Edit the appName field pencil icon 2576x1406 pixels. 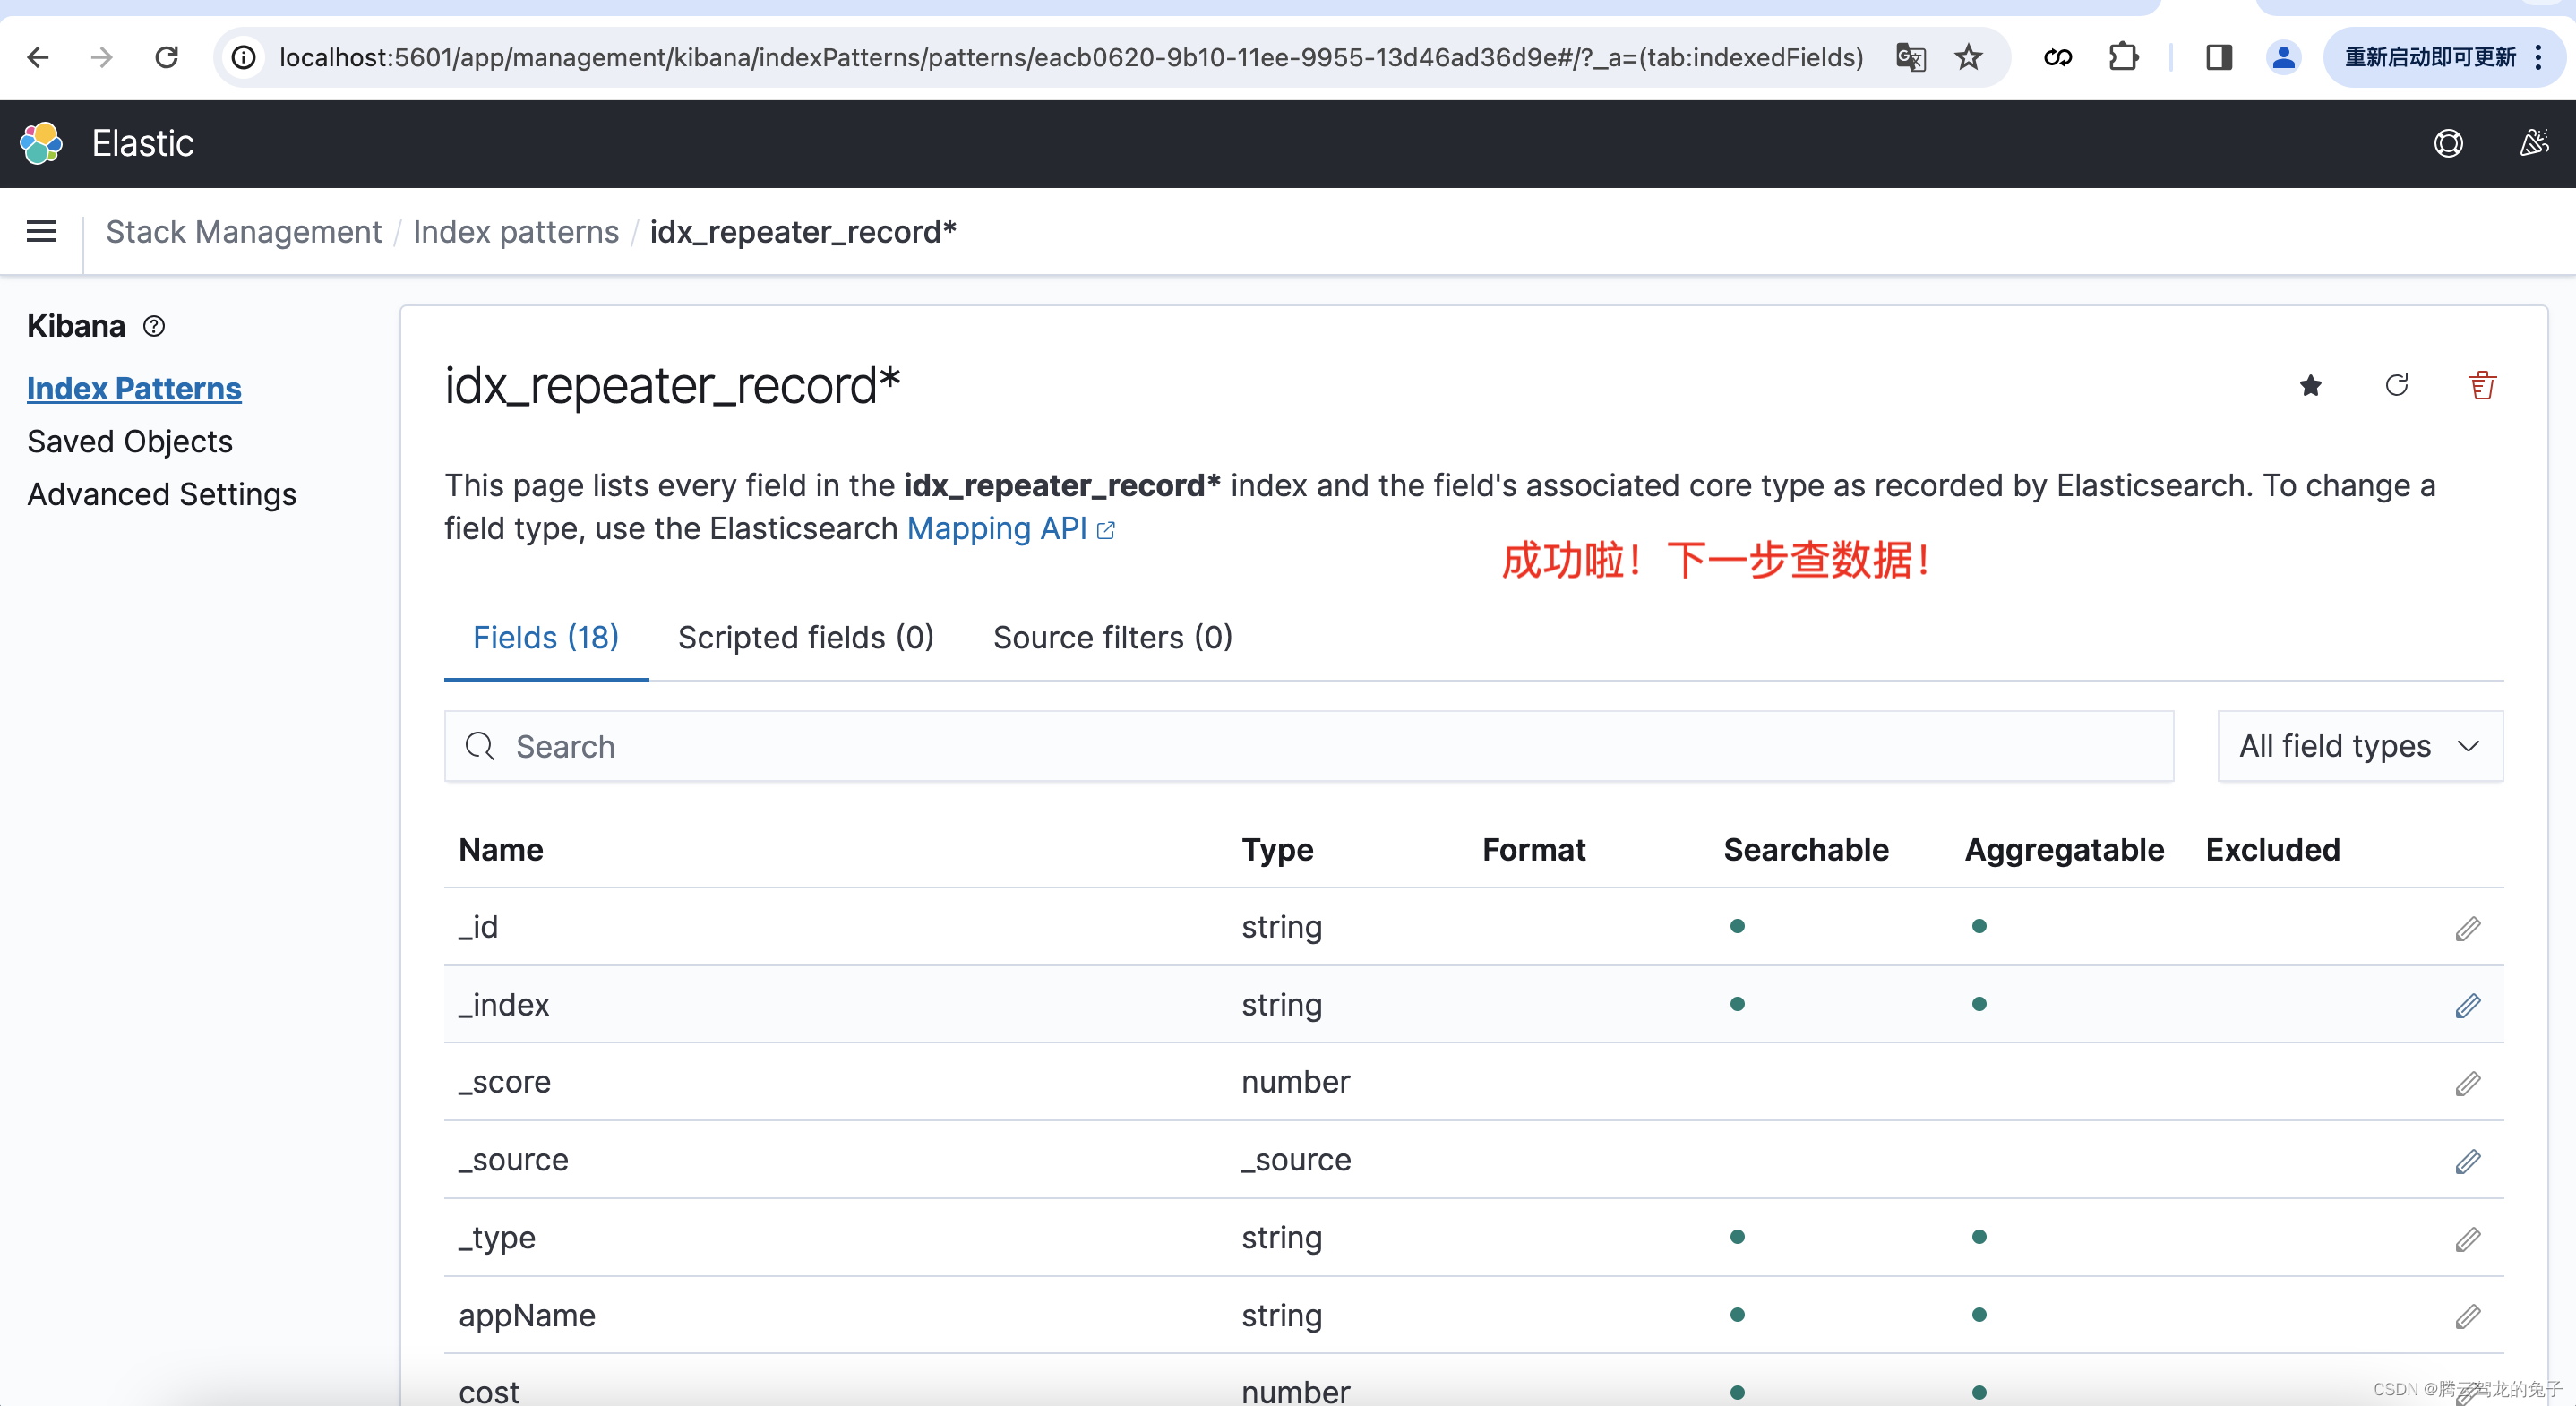[x=2467, y=1316]
